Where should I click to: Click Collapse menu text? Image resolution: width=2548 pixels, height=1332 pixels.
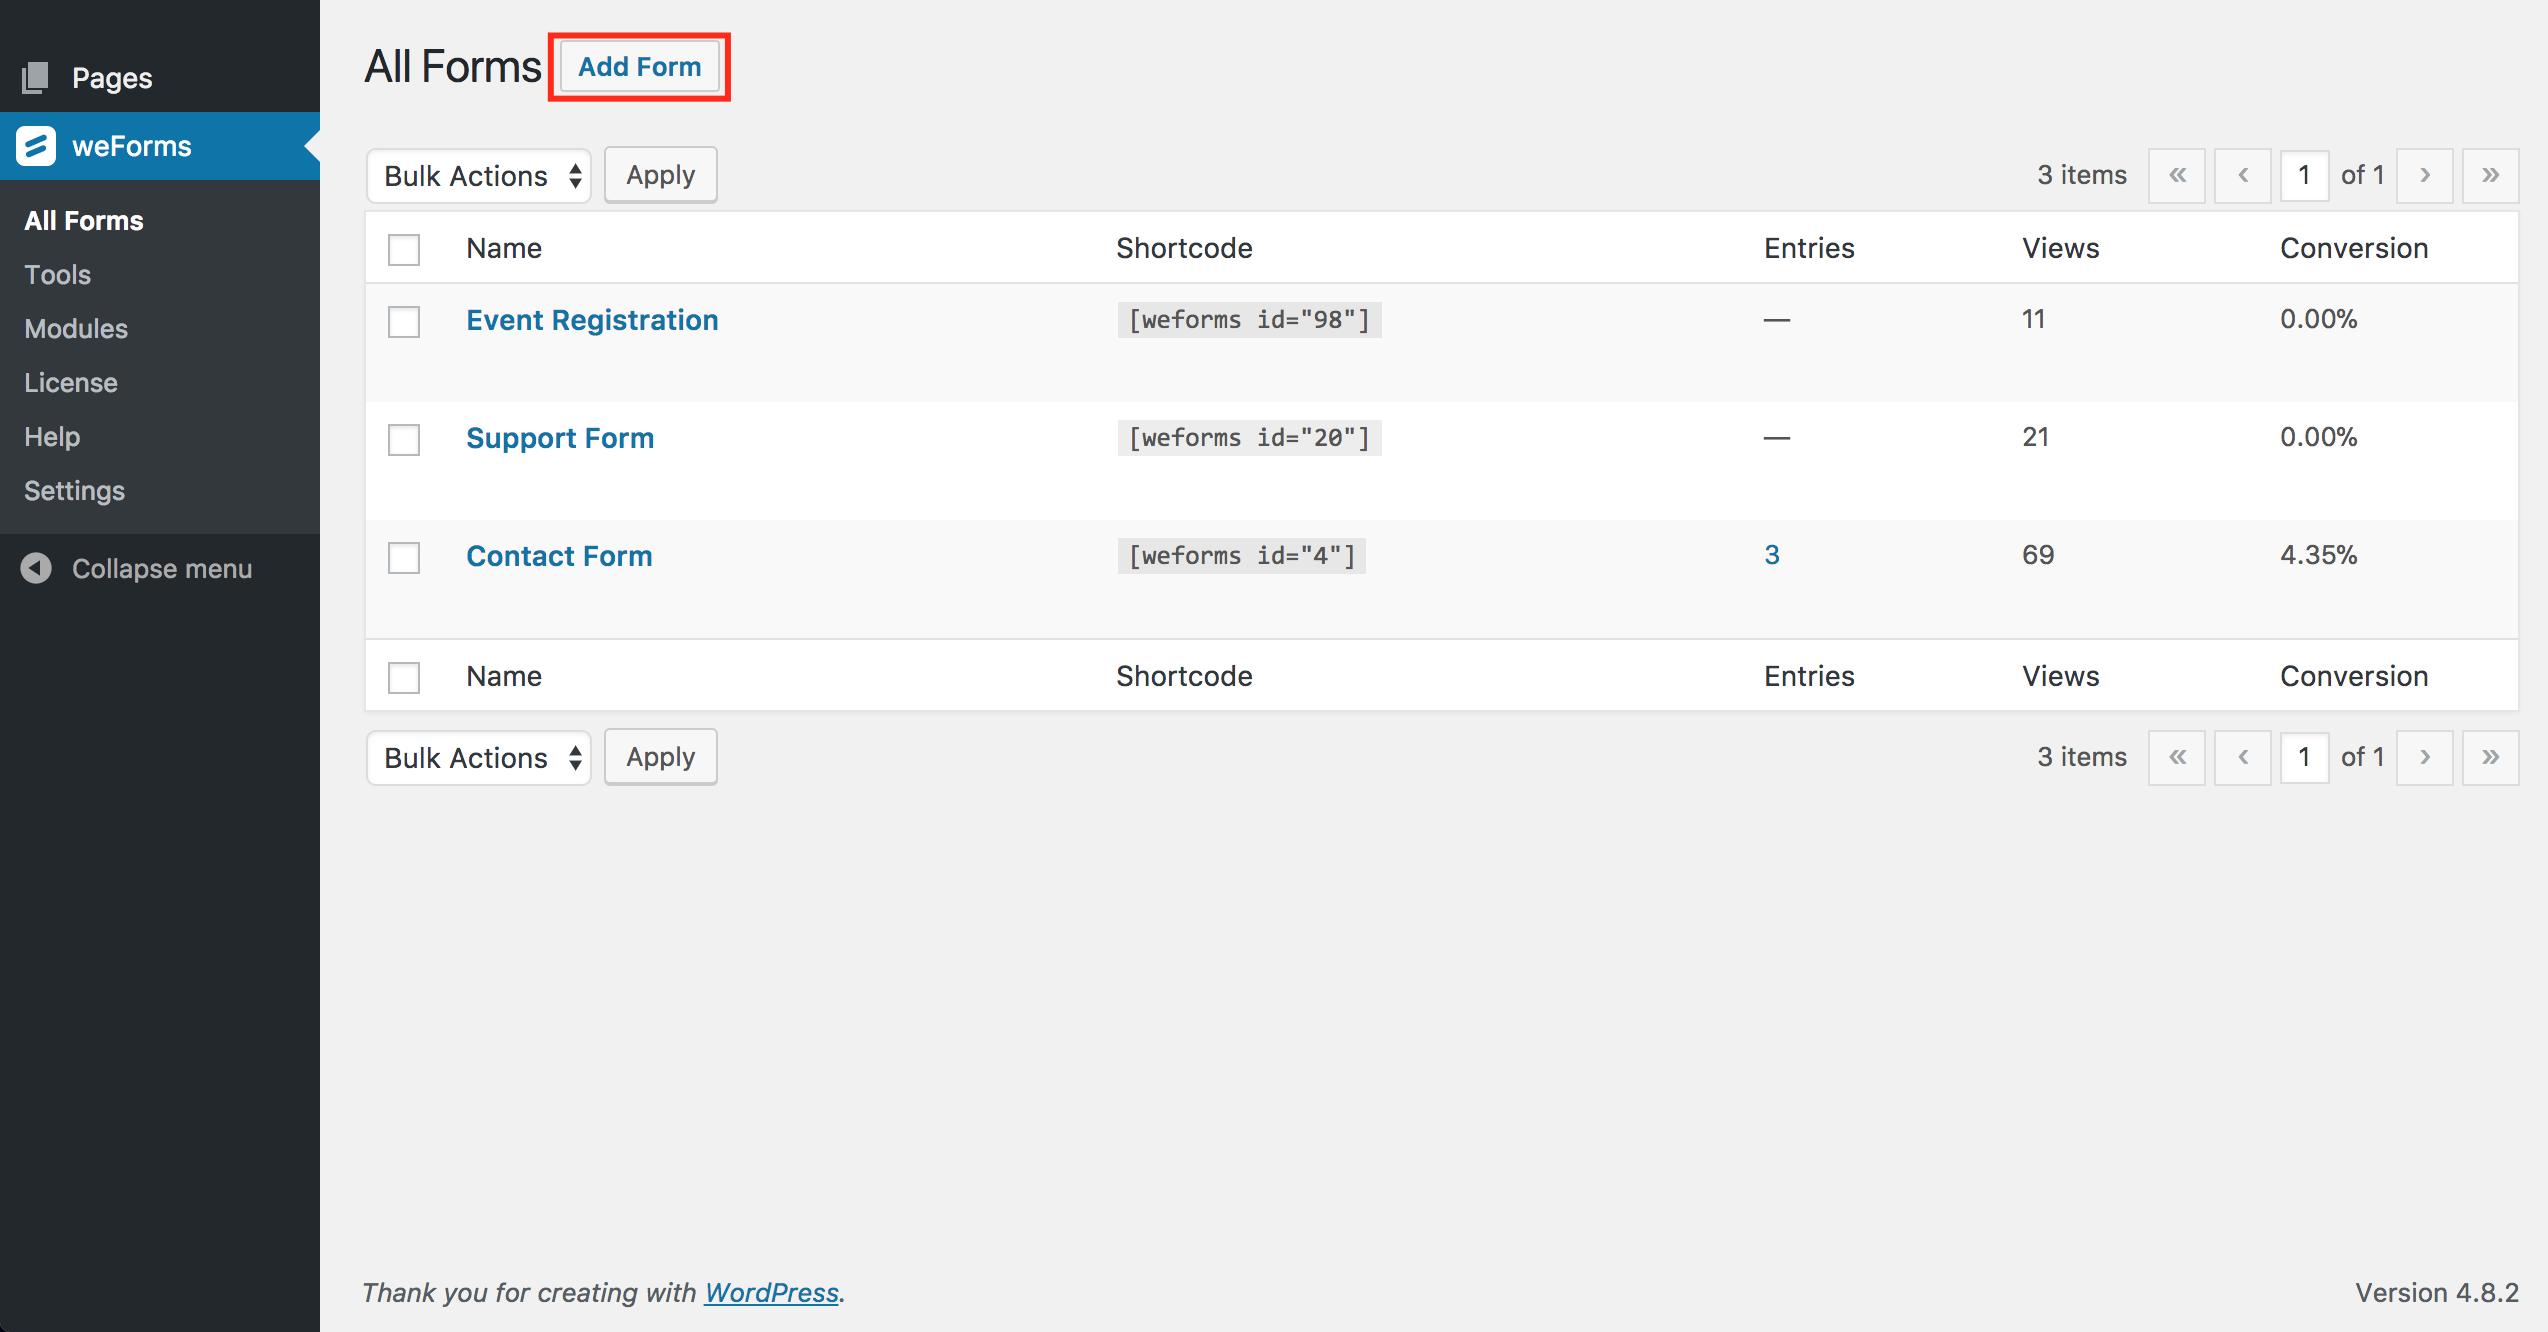[x=162, y=568]
